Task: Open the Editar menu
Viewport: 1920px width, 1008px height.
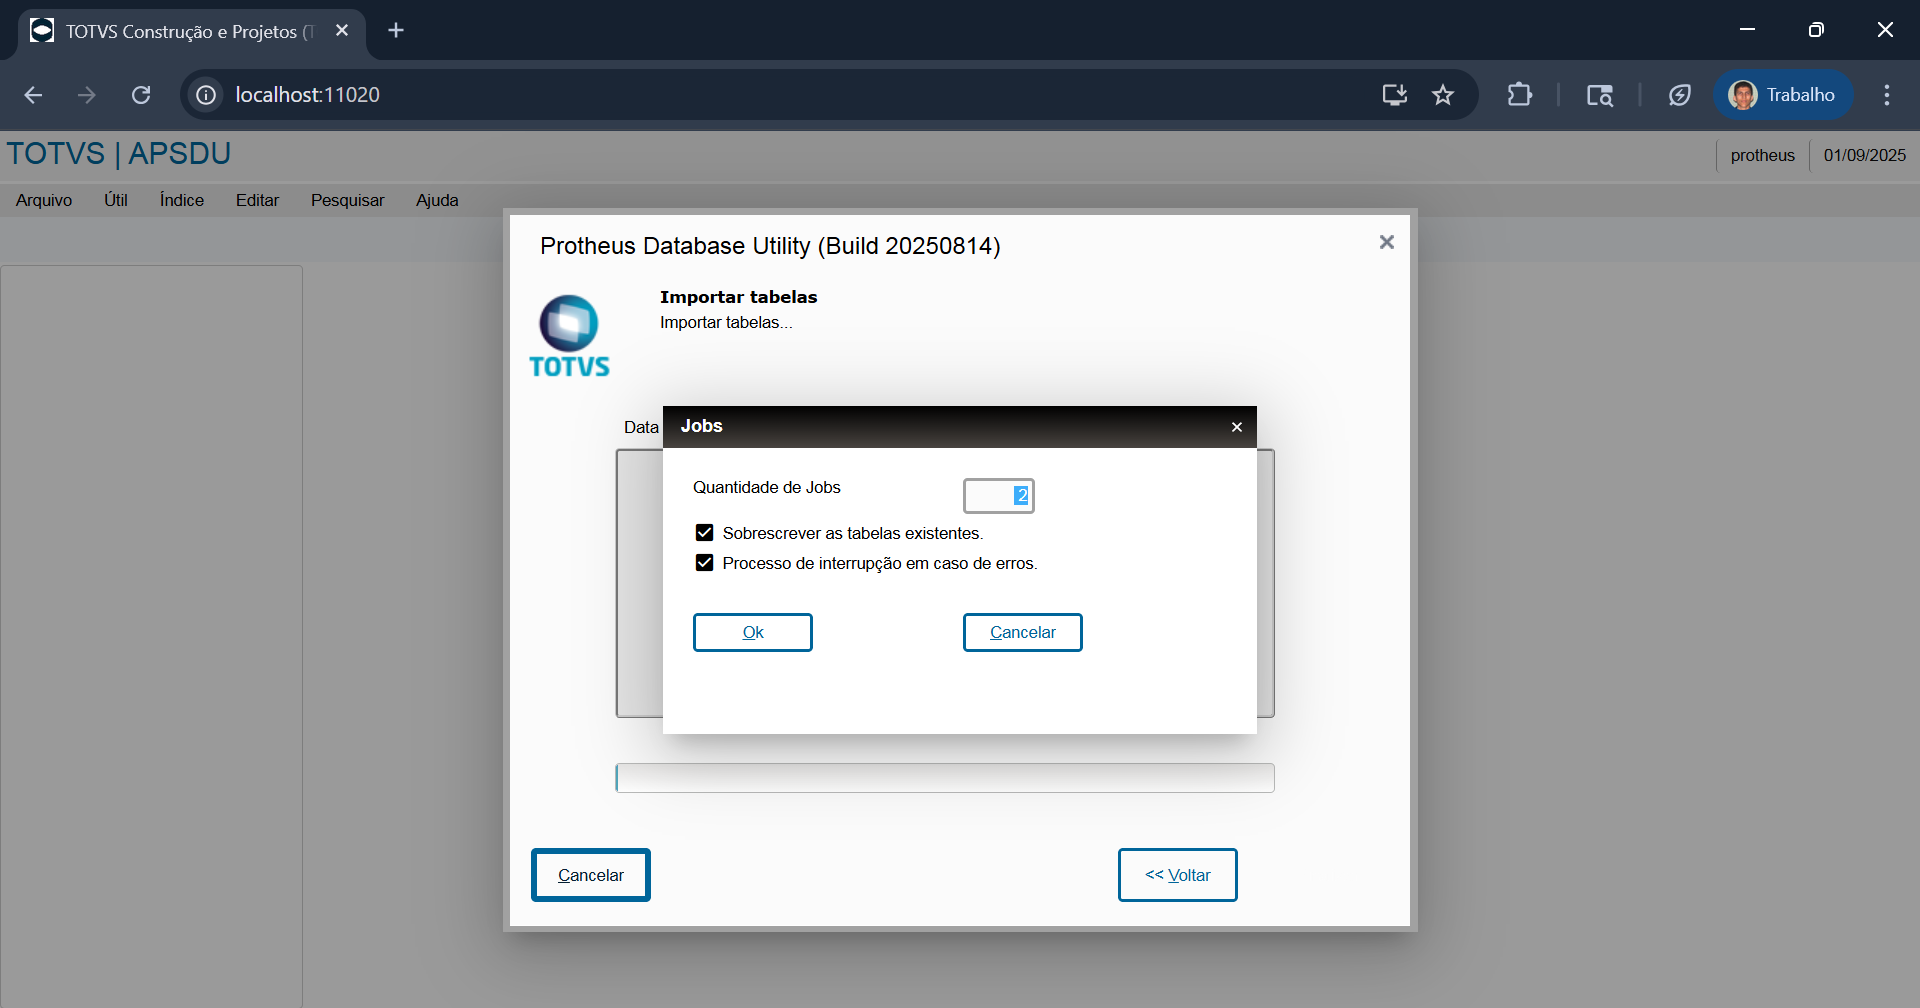Action: point(257,200)
